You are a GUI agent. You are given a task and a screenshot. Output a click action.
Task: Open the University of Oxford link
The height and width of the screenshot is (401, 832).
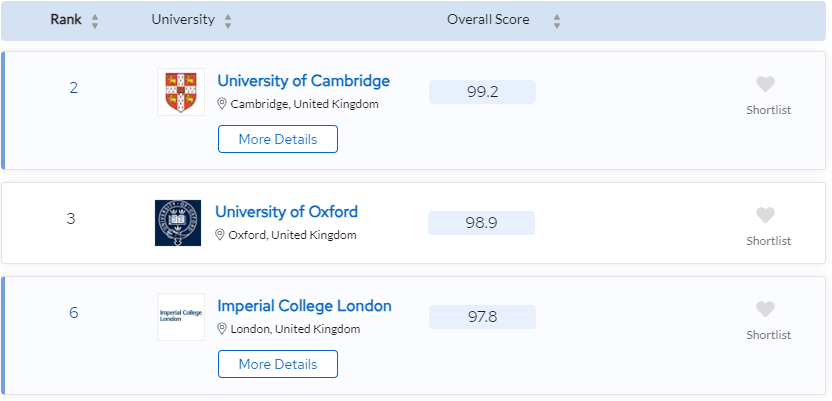click(x=286, y=212)
